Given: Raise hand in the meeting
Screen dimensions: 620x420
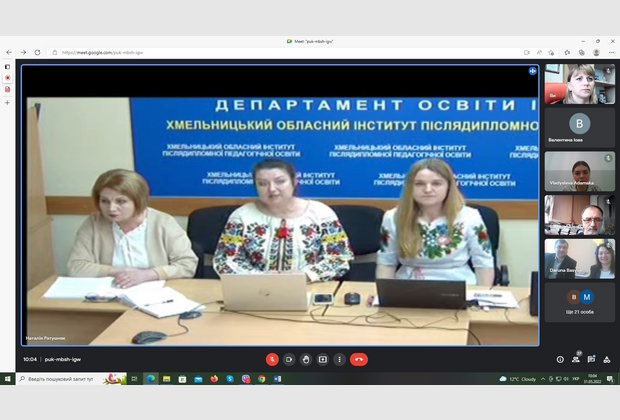Looking at the screenshot, I should [306, 359].
